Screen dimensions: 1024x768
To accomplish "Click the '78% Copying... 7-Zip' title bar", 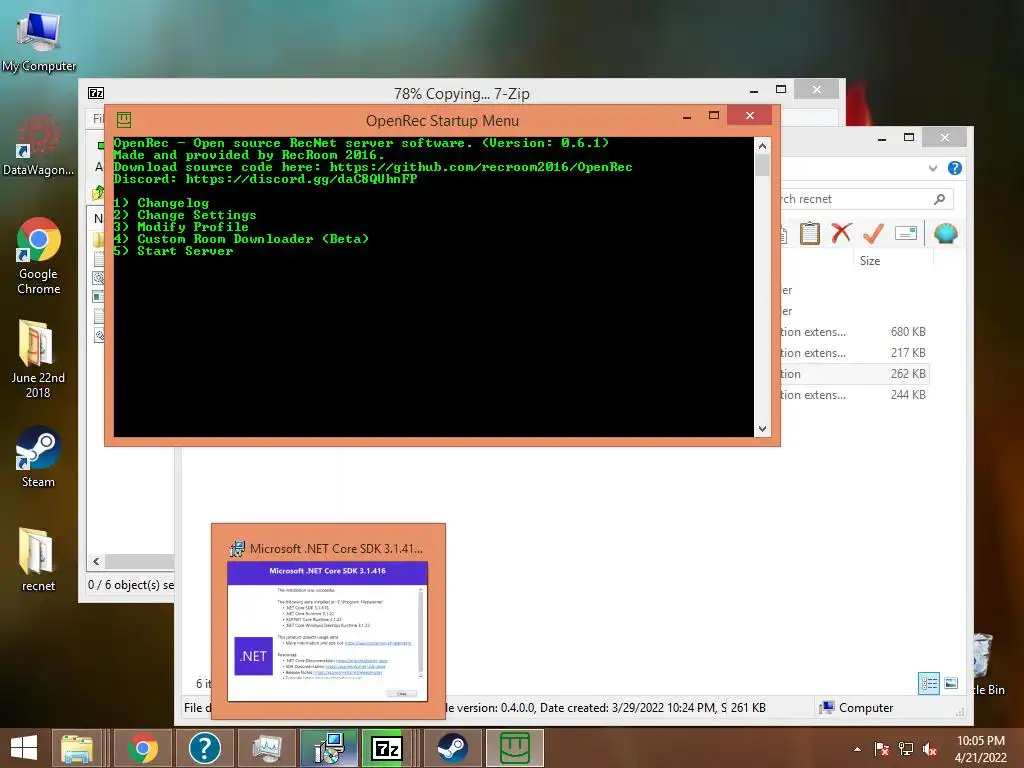I will coord(461,93).
